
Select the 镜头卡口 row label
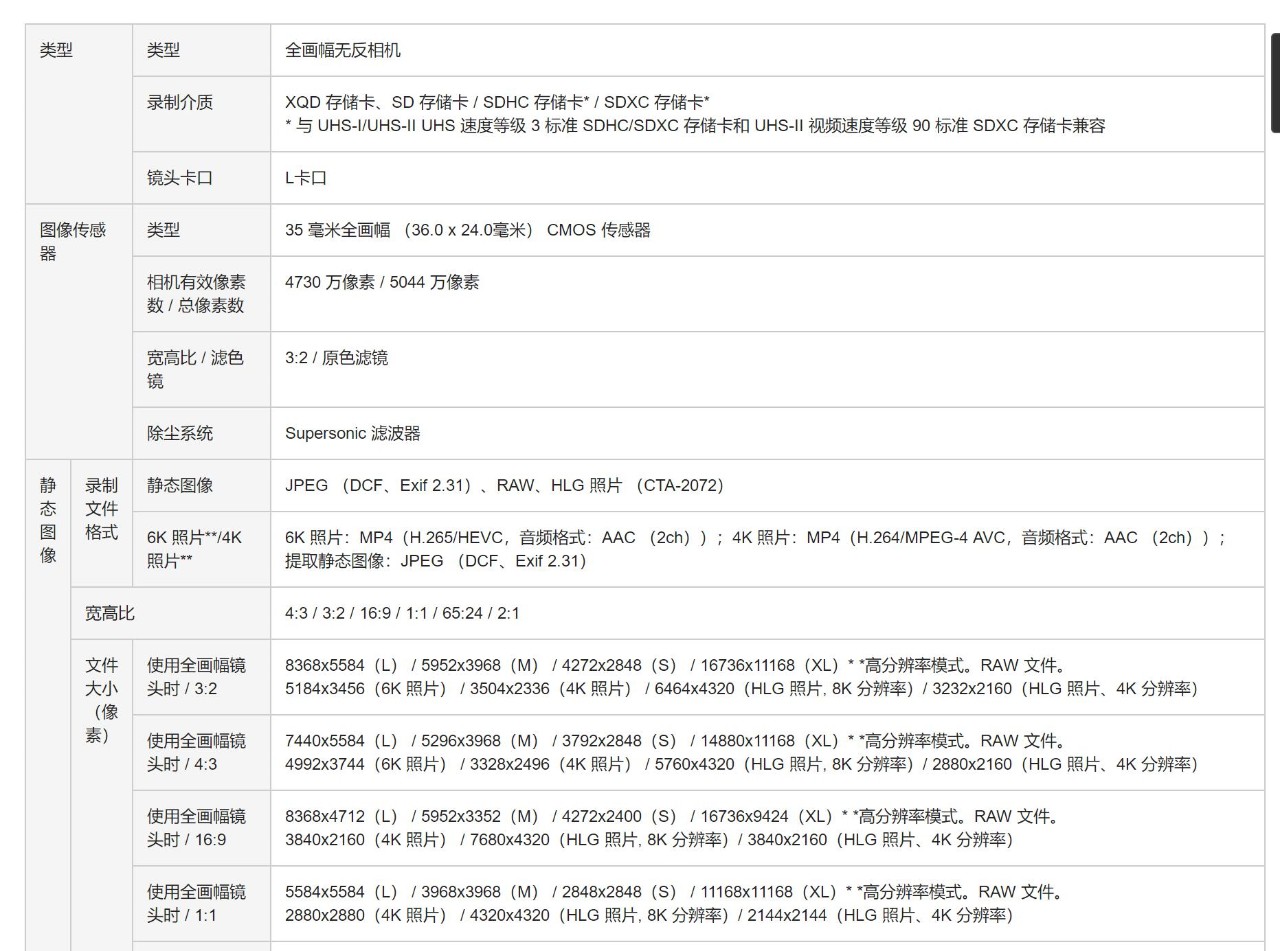pos(180,178)
